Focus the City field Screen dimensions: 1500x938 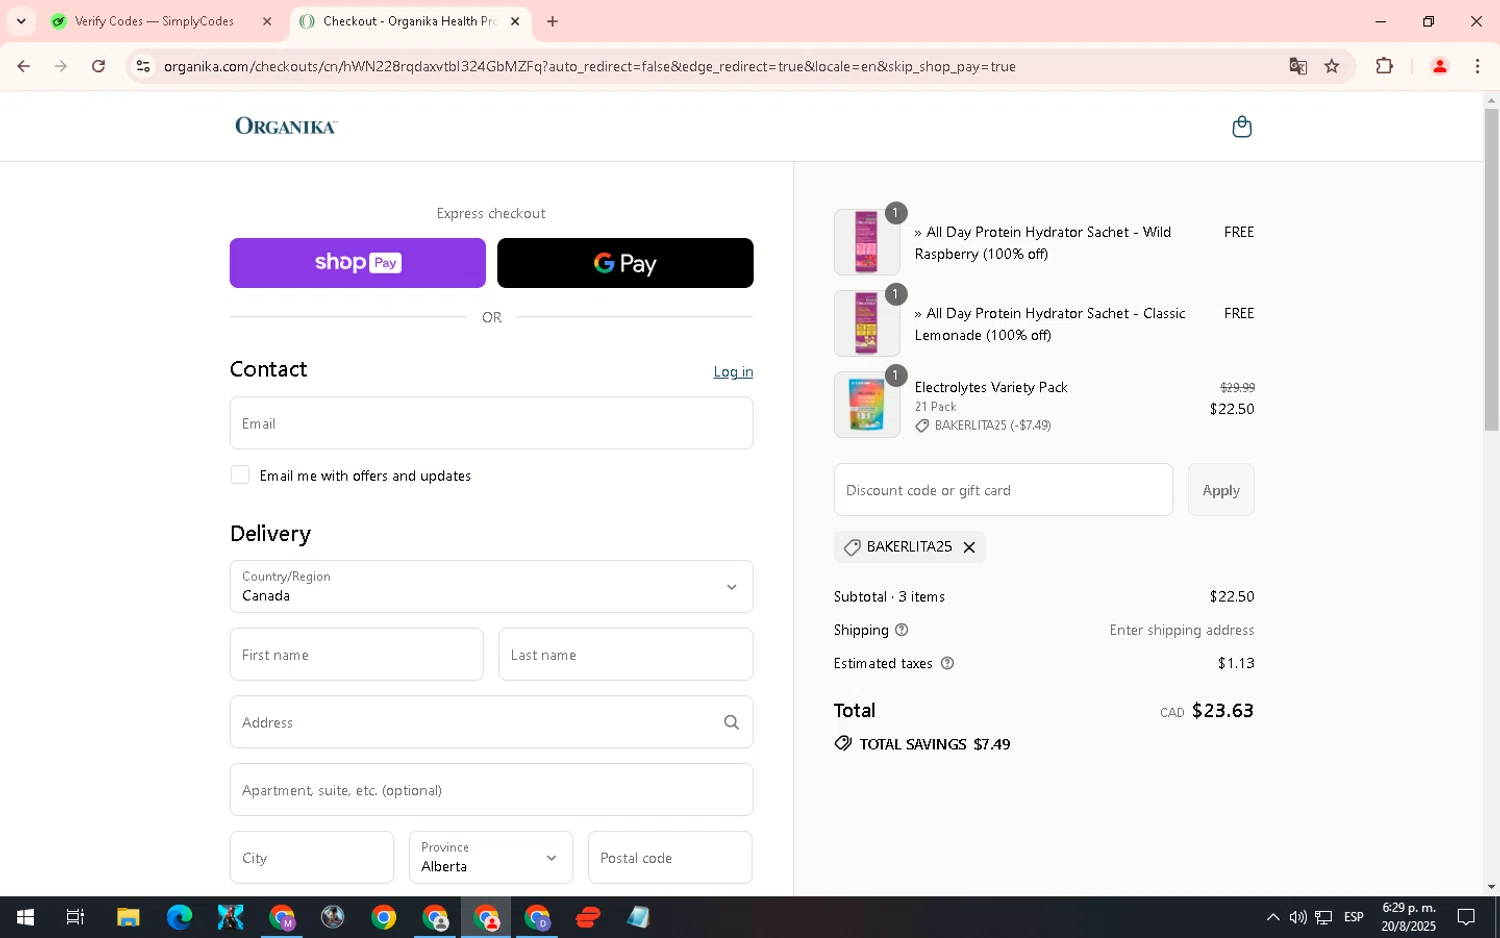312,857
